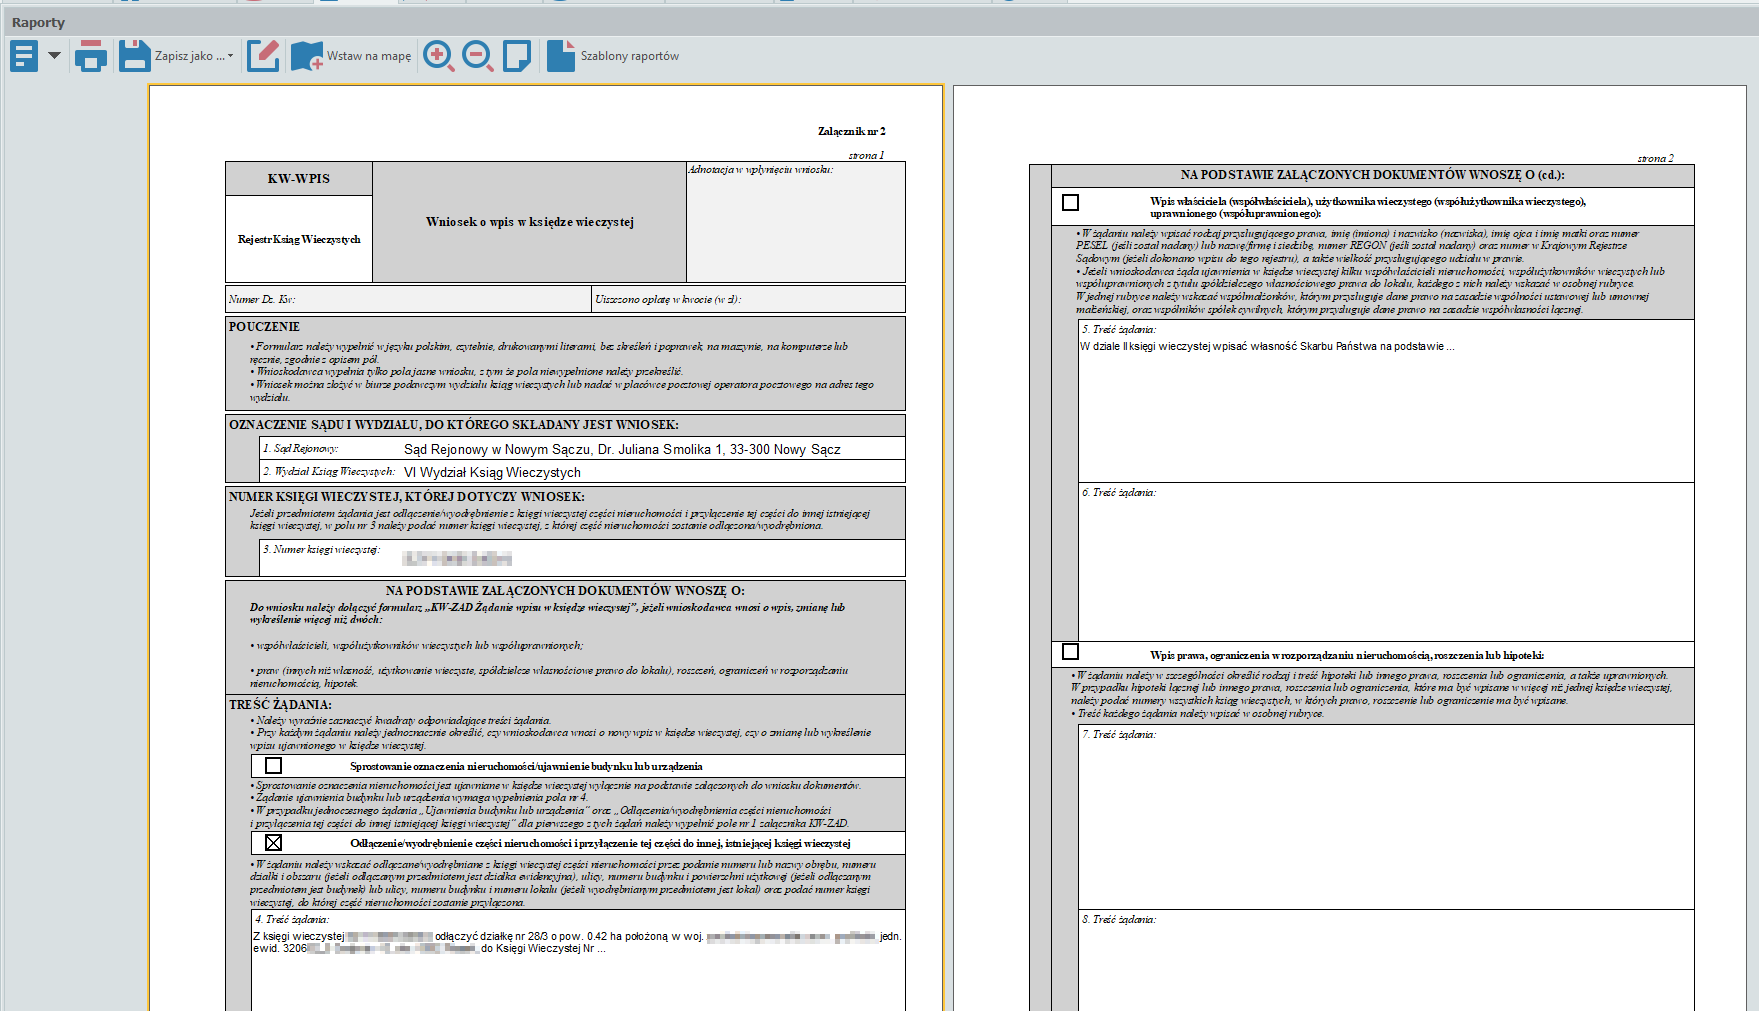Check 'Sprostowanie oznaczenia nieruchomości' checkbox
1759x1011 pixels.
pyautogui.click(x=273, y=766)
